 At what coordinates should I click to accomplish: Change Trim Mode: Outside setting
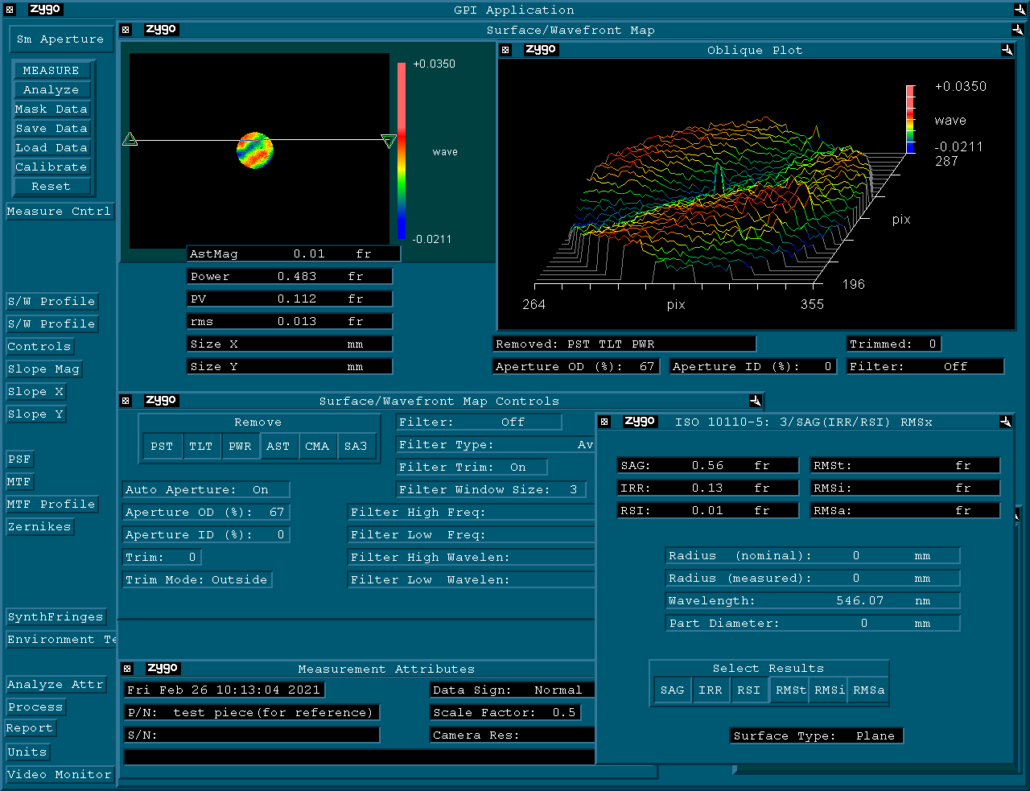[x=197, y=579]
